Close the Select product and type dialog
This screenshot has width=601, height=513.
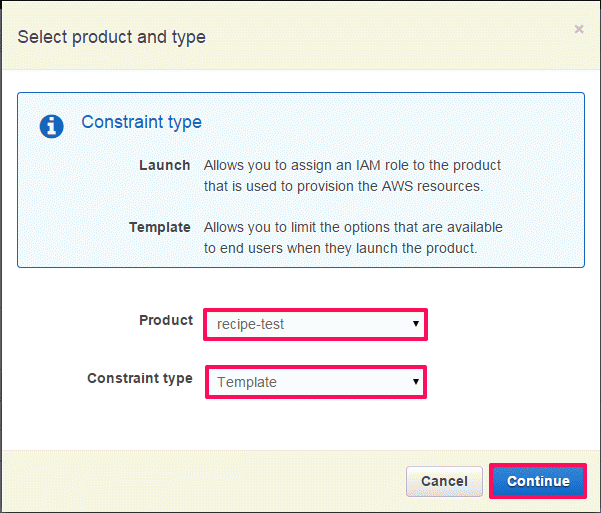[579, 29]
